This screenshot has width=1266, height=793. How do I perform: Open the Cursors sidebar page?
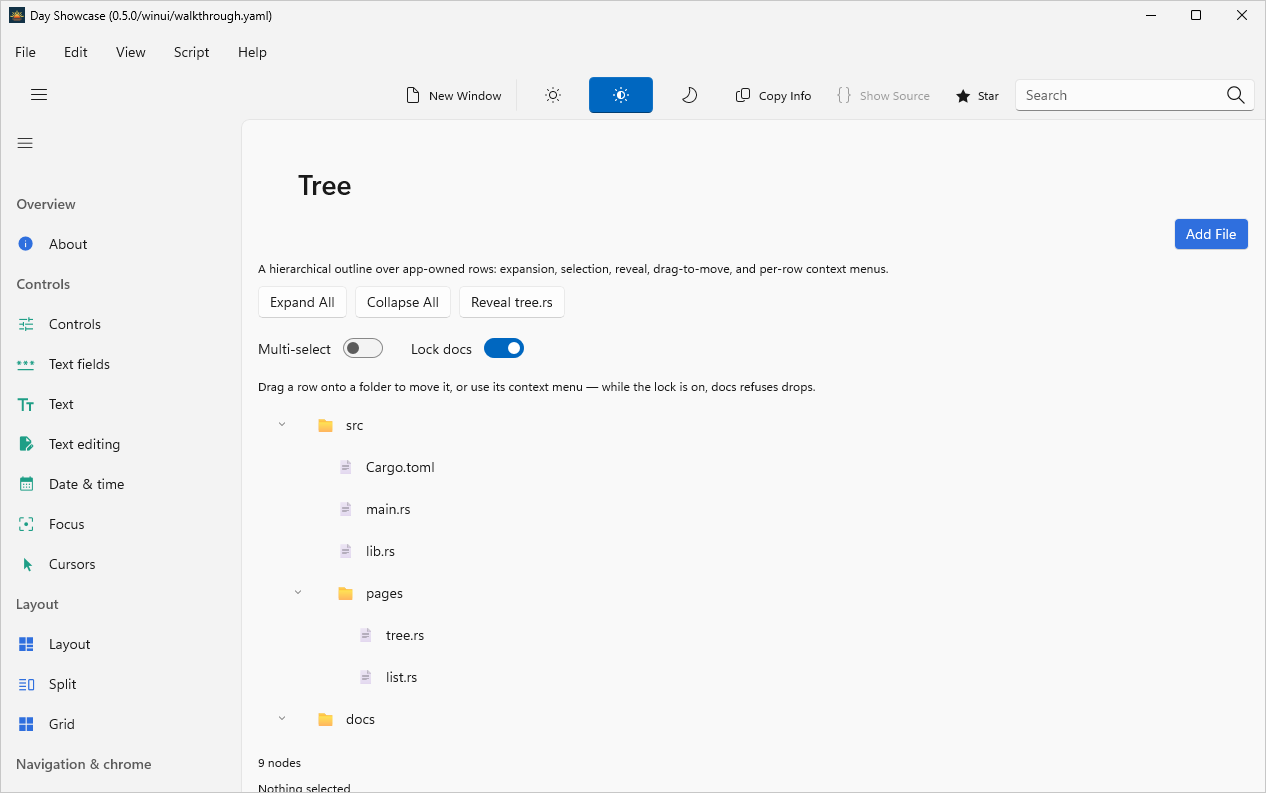120,564
